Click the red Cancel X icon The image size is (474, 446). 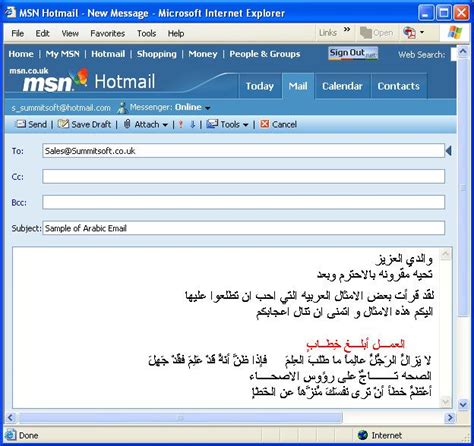[x=265, y=124]
